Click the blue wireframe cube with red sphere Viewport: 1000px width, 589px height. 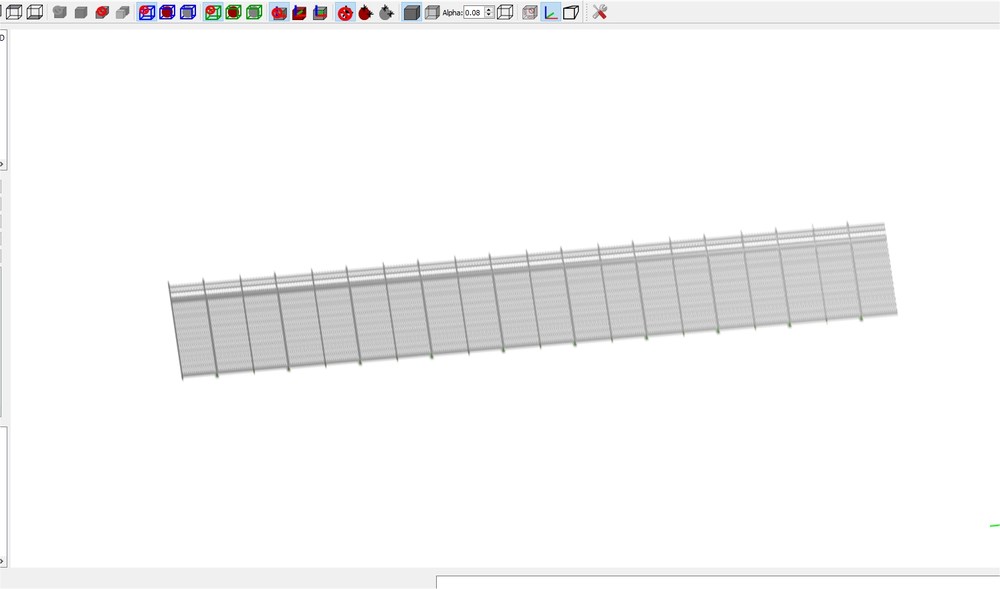point(147,12)
